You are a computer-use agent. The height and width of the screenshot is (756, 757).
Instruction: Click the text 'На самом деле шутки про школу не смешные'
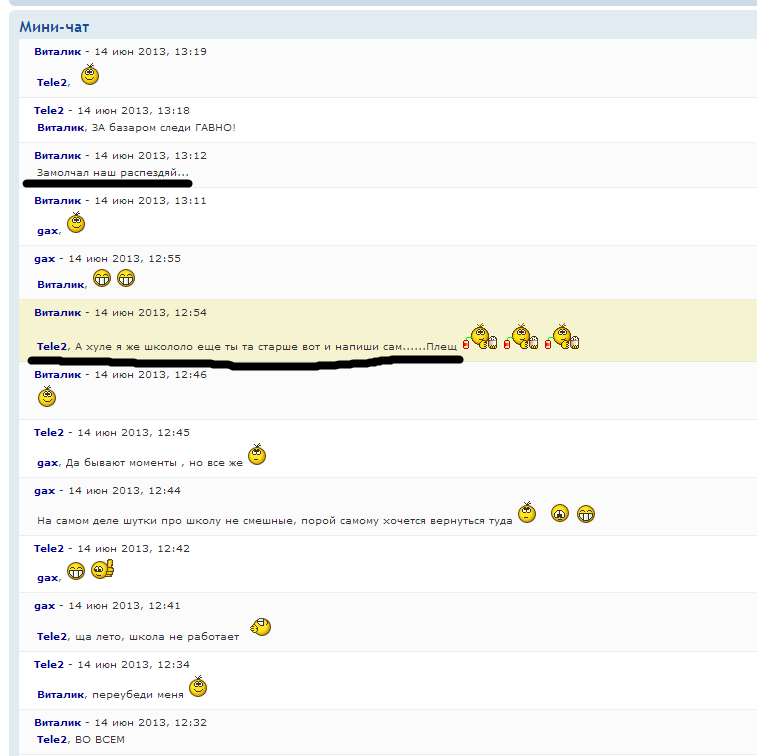point(165,521)
